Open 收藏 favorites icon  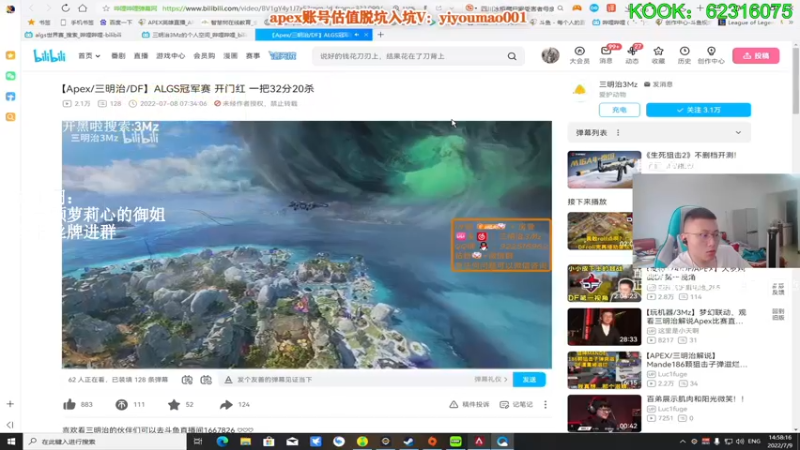pos(658,55)
